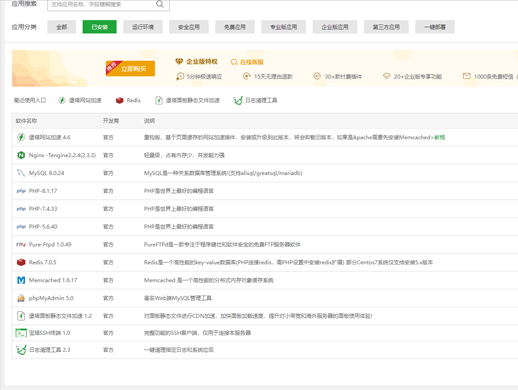Click the 5分钟极速响应 clock icon
The image size is (518, 390).
point(180,76)
